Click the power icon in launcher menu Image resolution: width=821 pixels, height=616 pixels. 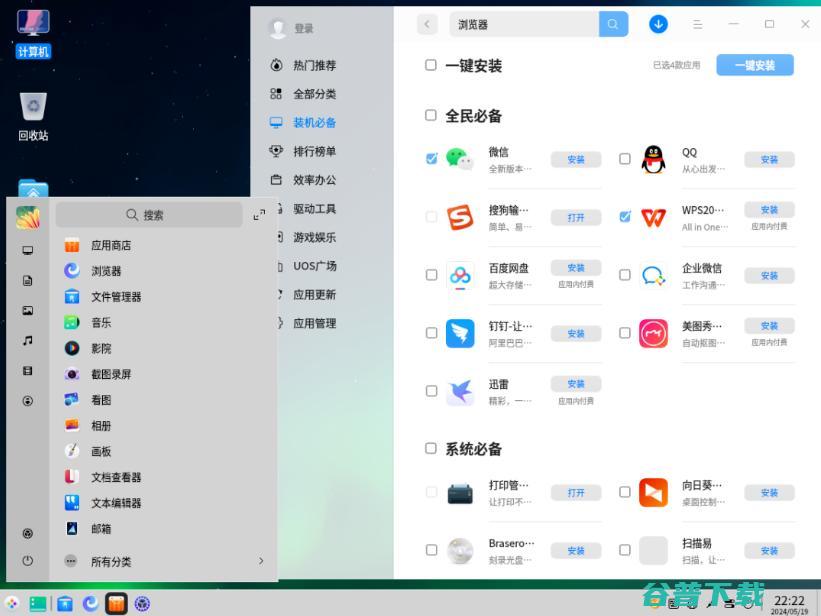27,561
